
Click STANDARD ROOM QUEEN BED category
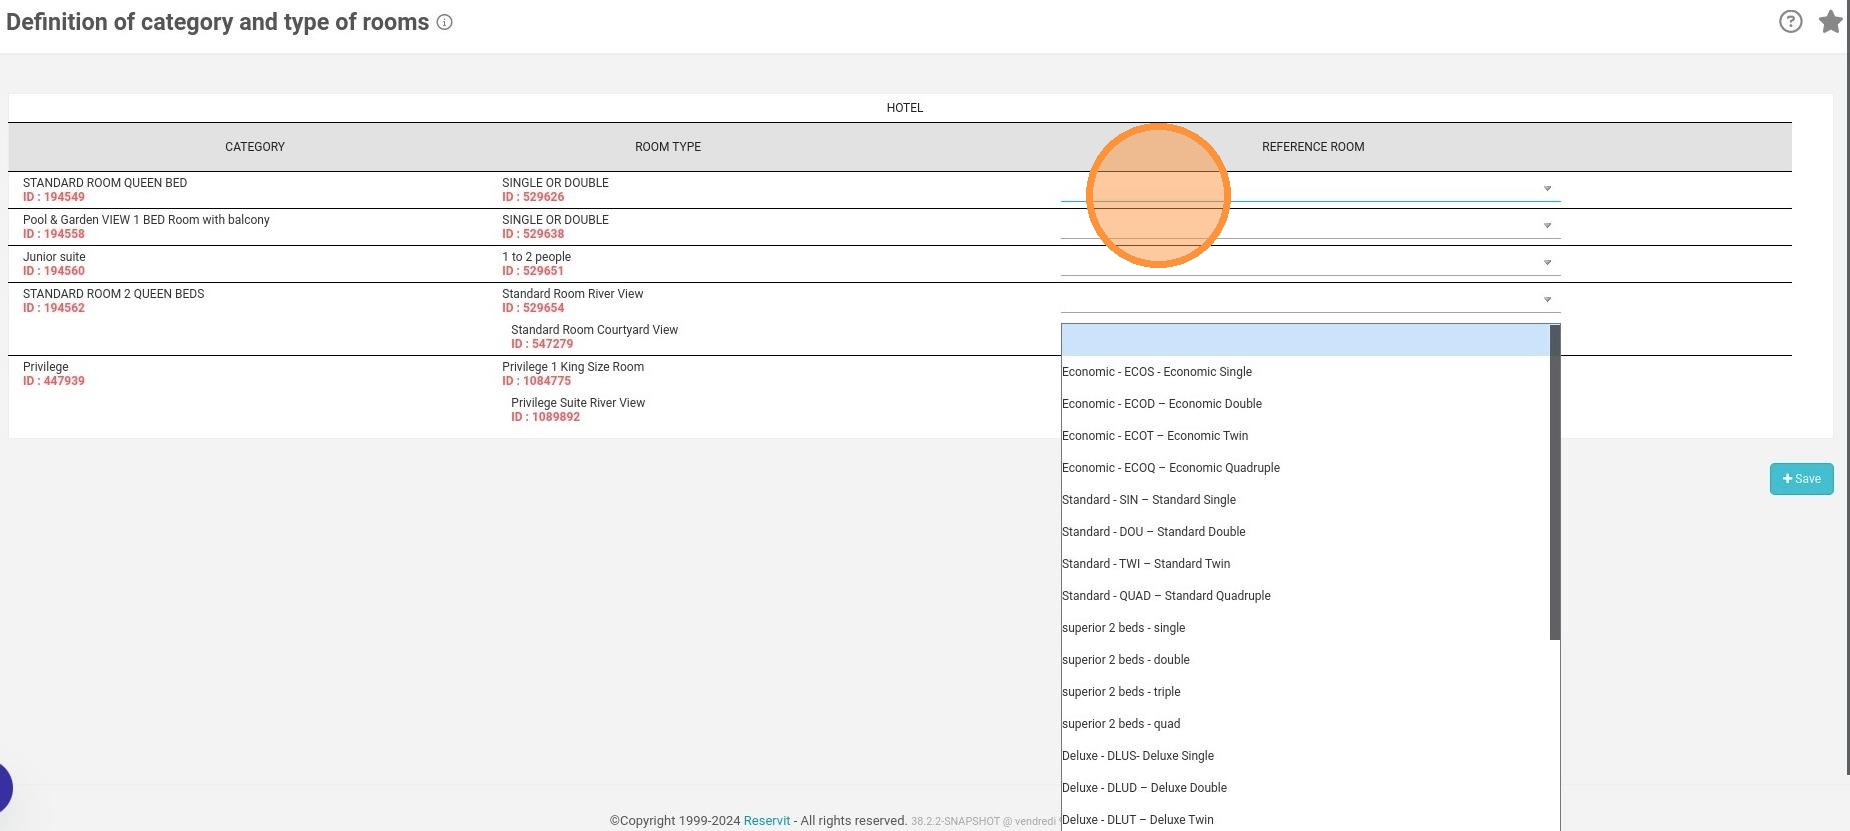(x=105, y=183)
